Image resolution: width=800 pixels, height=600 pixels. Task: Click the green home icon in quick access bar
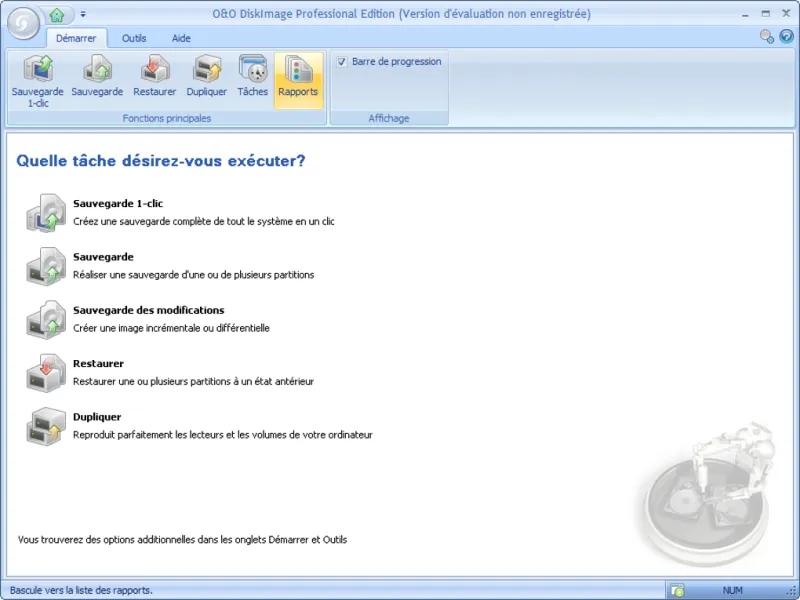click(x=57, y=15)
